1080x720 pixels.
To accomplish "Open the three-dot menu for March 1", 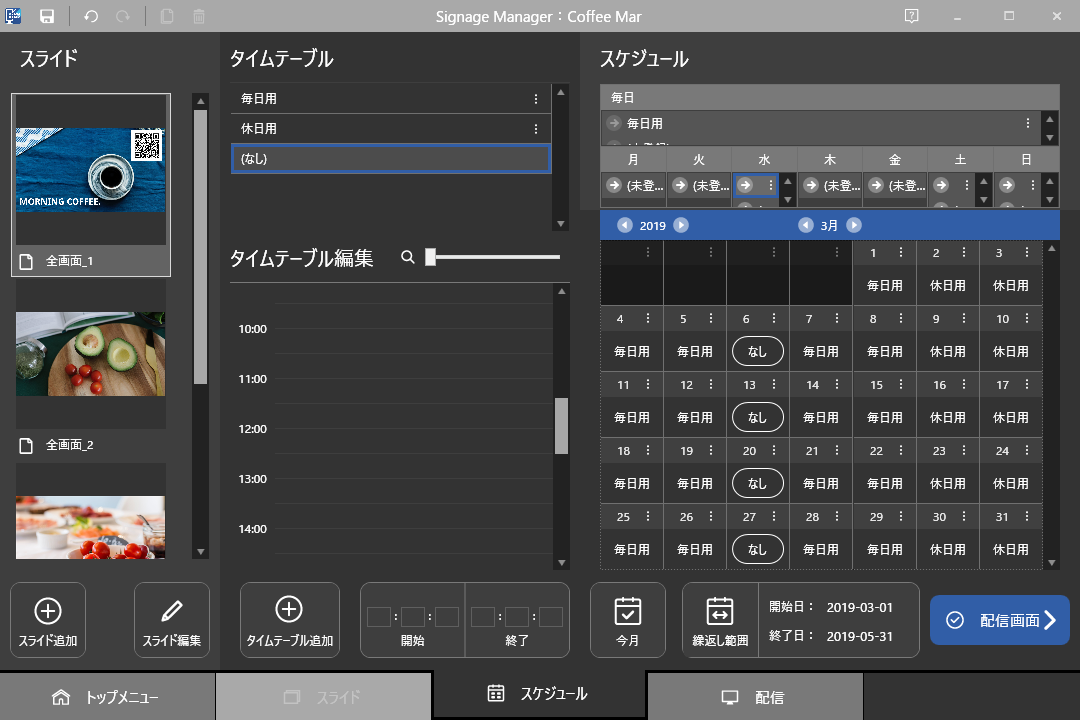I will click(x=901, y=253).
